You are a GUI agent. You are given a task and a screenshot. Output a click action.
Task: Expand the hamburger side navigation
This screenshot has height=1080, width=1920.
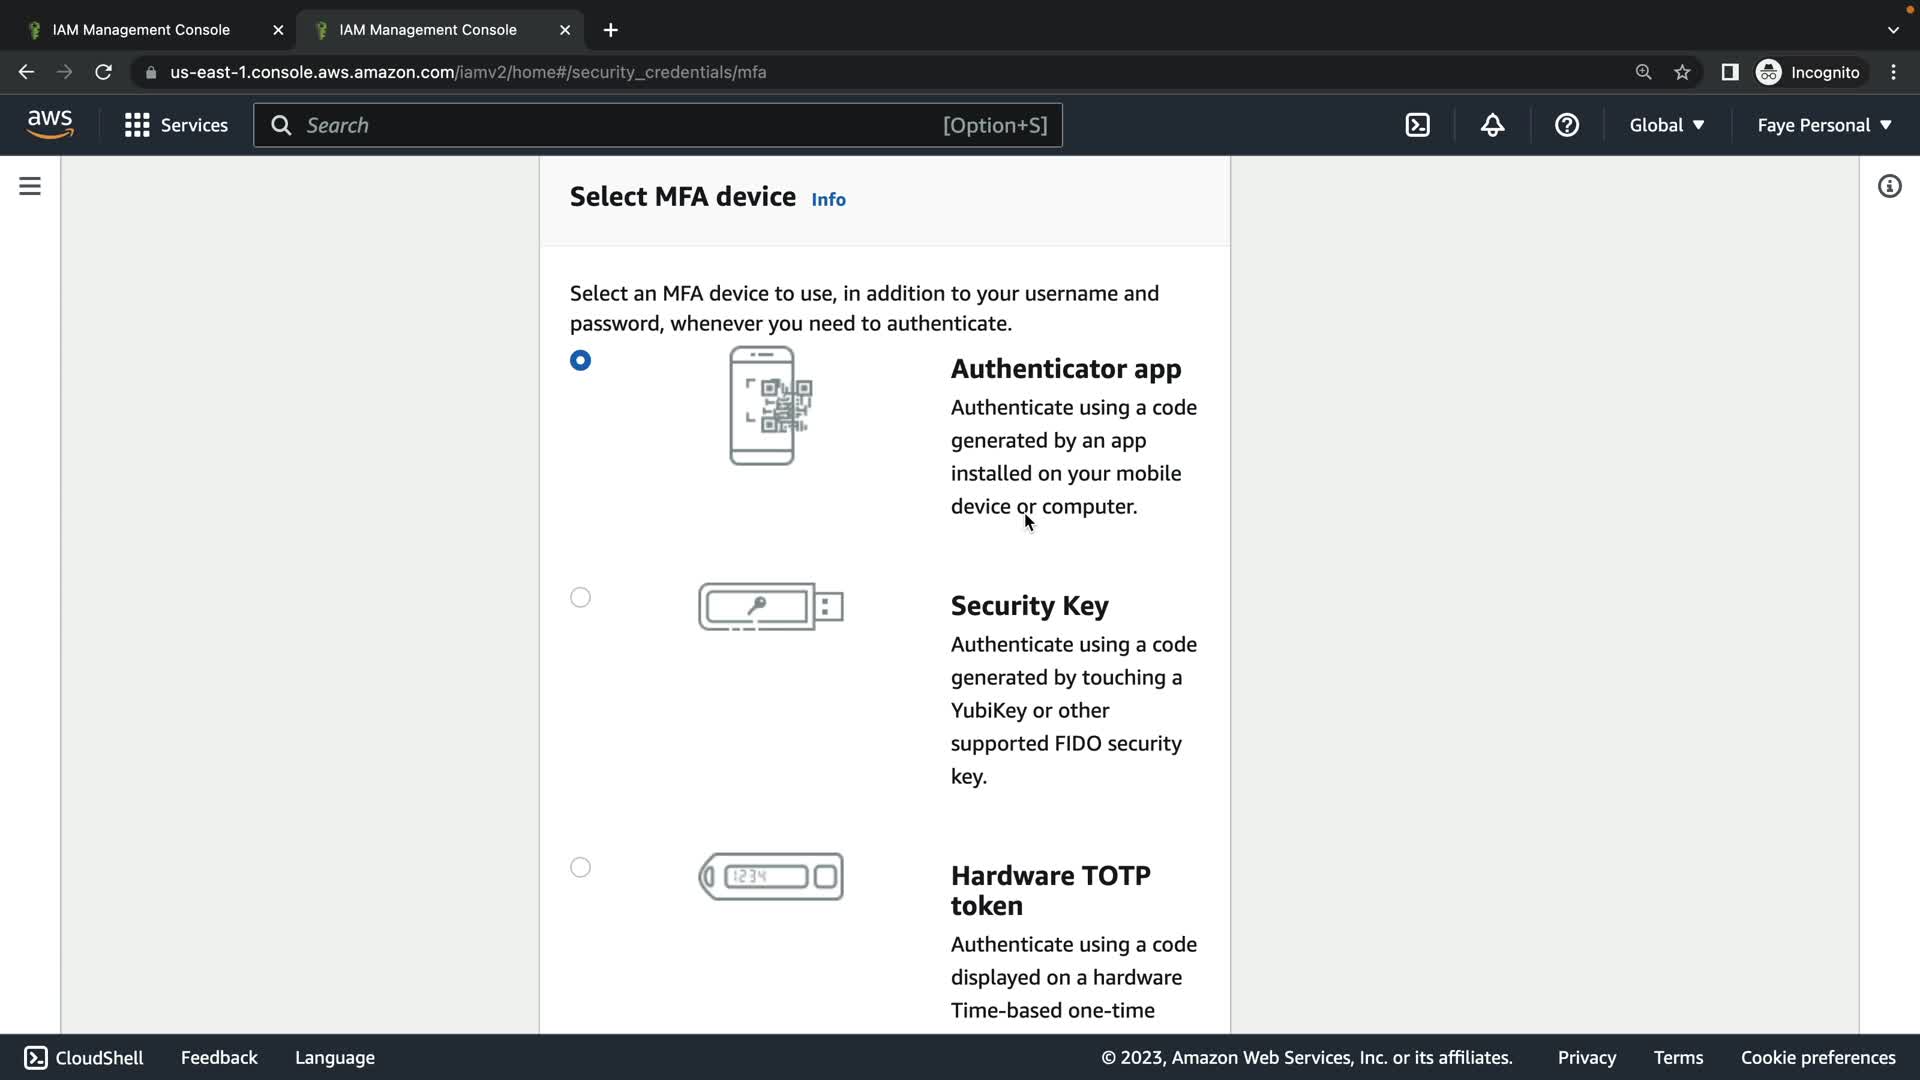pos(30,187)
